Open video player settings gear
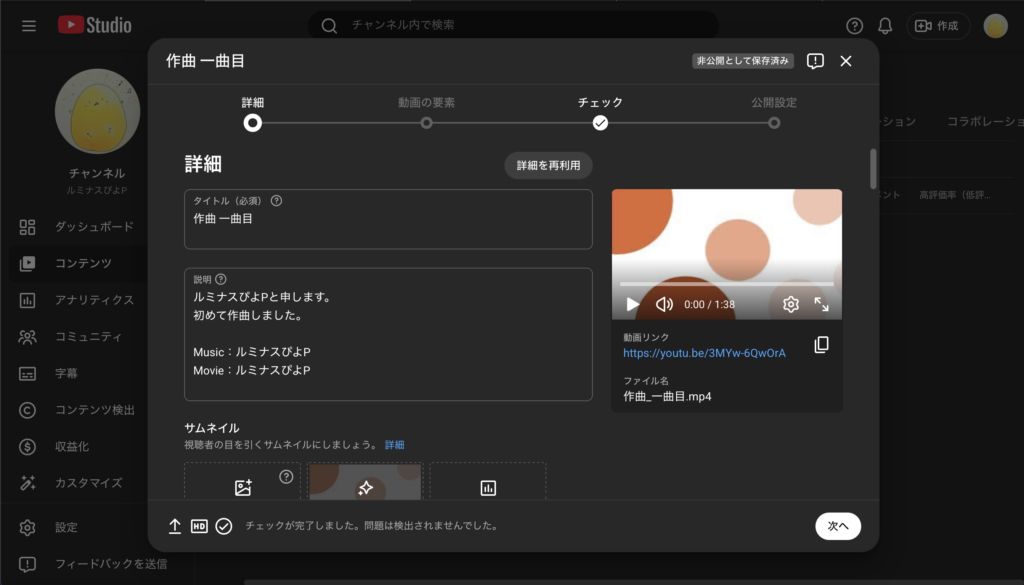The image size is (1024, 585). [x=790, y=304]
